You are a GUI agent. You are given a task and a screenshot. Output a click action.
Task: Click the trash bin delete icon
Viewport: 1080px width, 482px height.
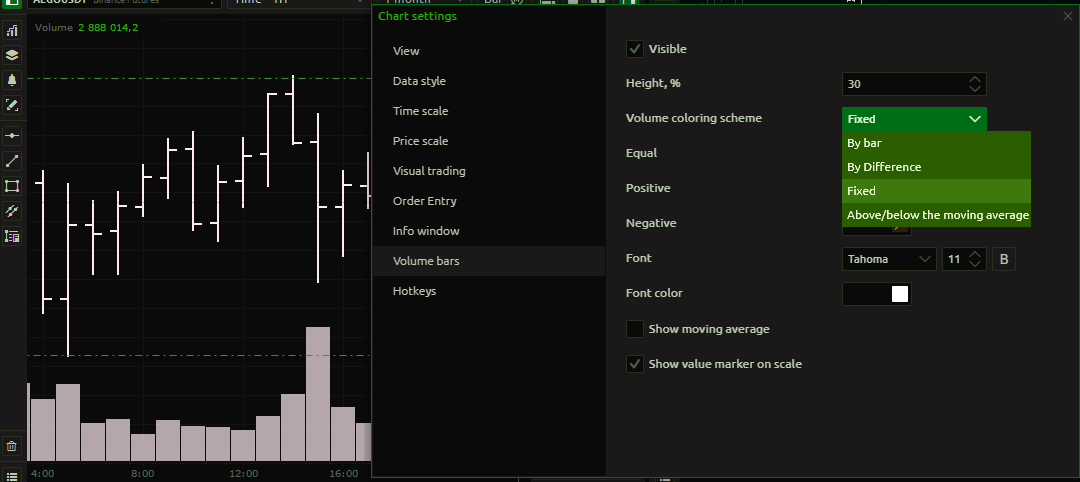click(x=12, y=446)
